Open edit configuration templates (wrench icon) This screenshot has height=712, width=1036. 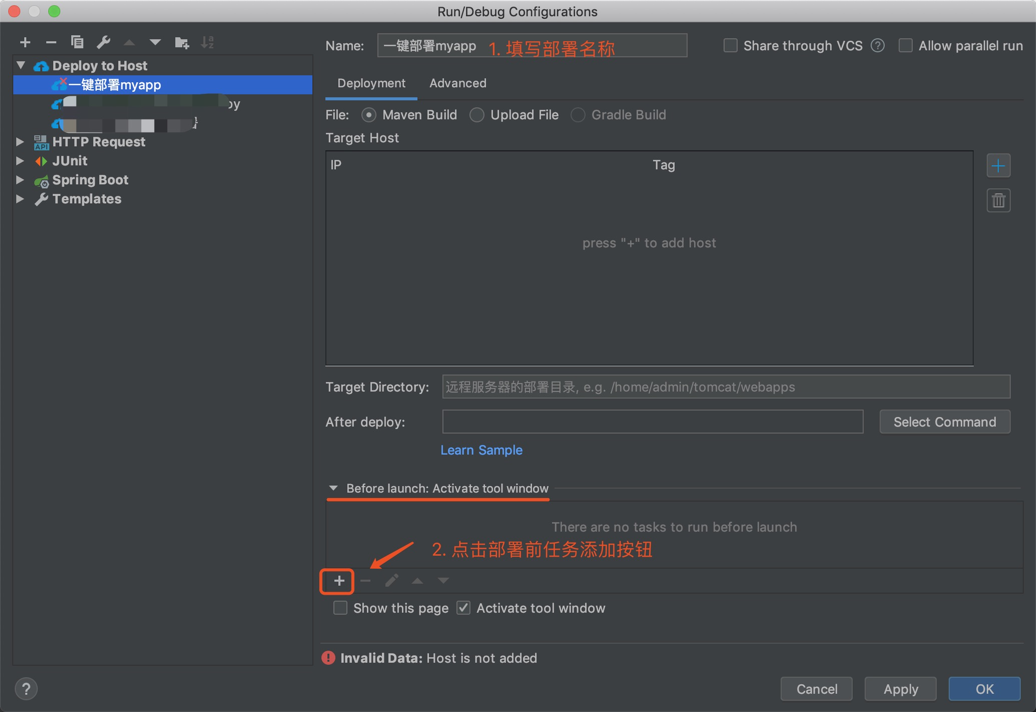[x=103, y=42]
